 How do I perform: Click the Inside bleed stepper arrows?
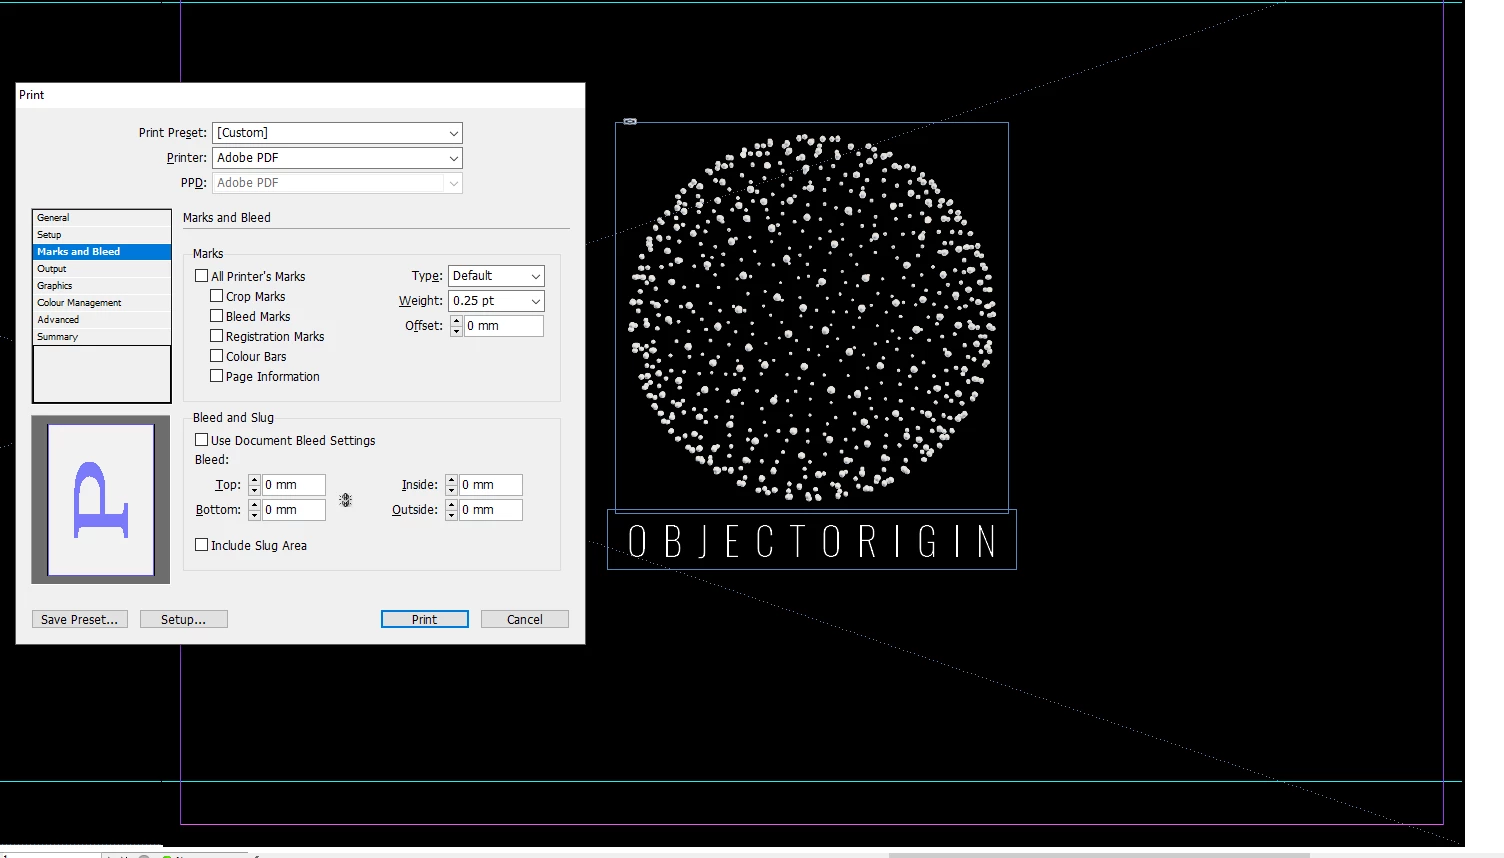tap(452, 485)
